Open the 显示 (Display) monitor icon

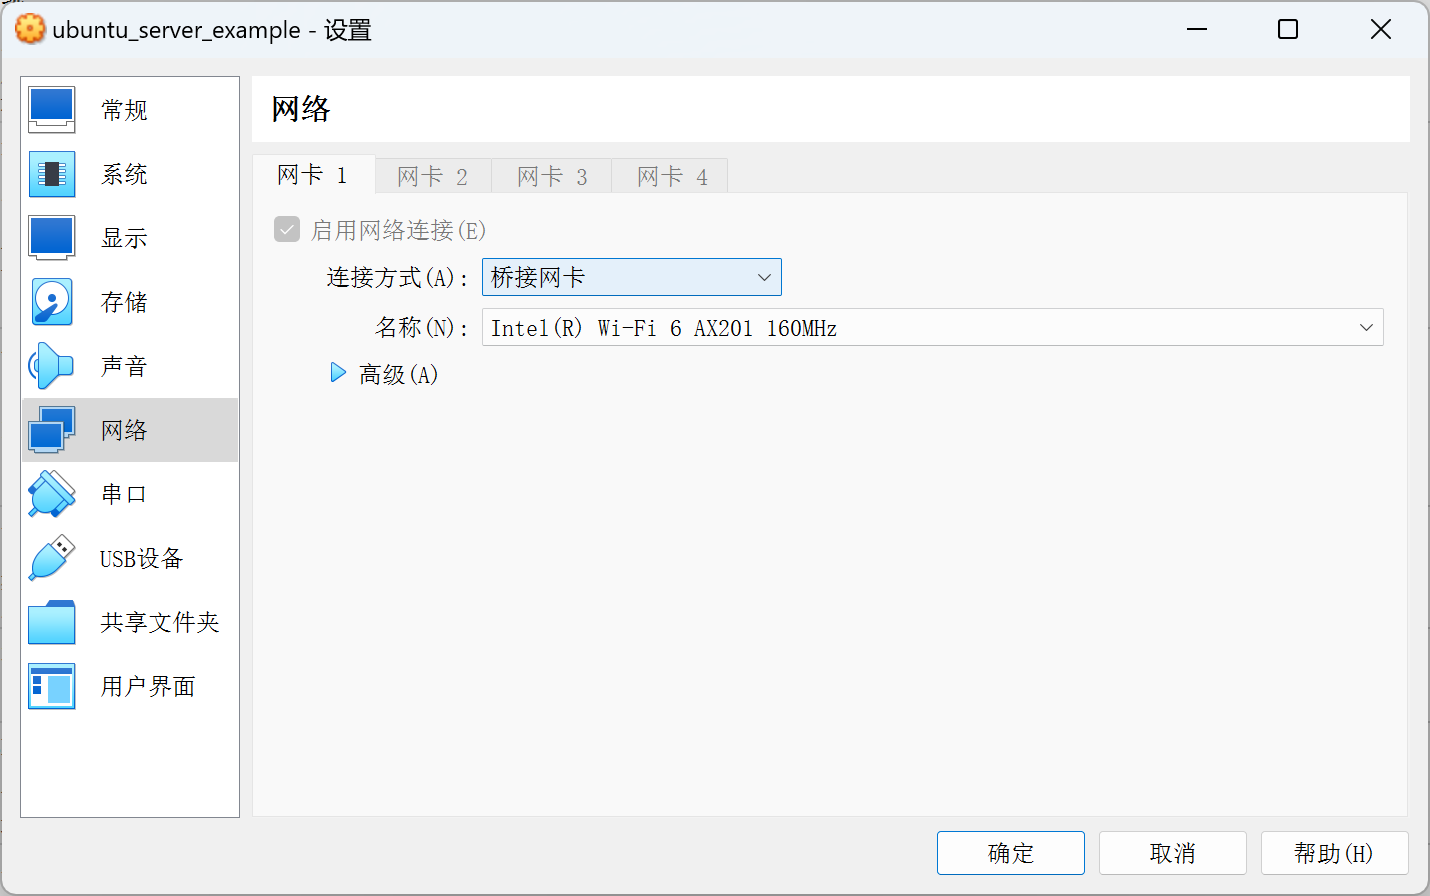click(x=52, y=238)
